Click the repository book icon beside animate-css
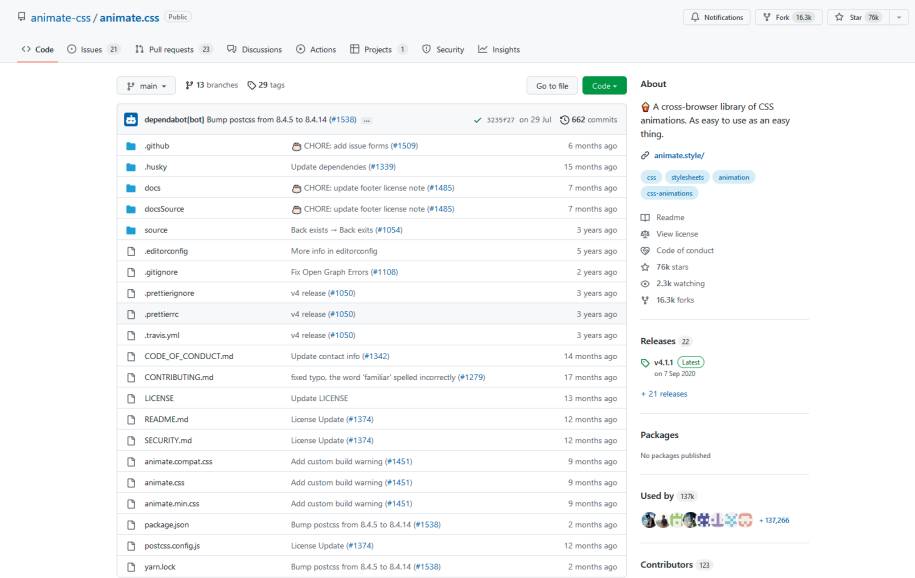 point(22,17)
